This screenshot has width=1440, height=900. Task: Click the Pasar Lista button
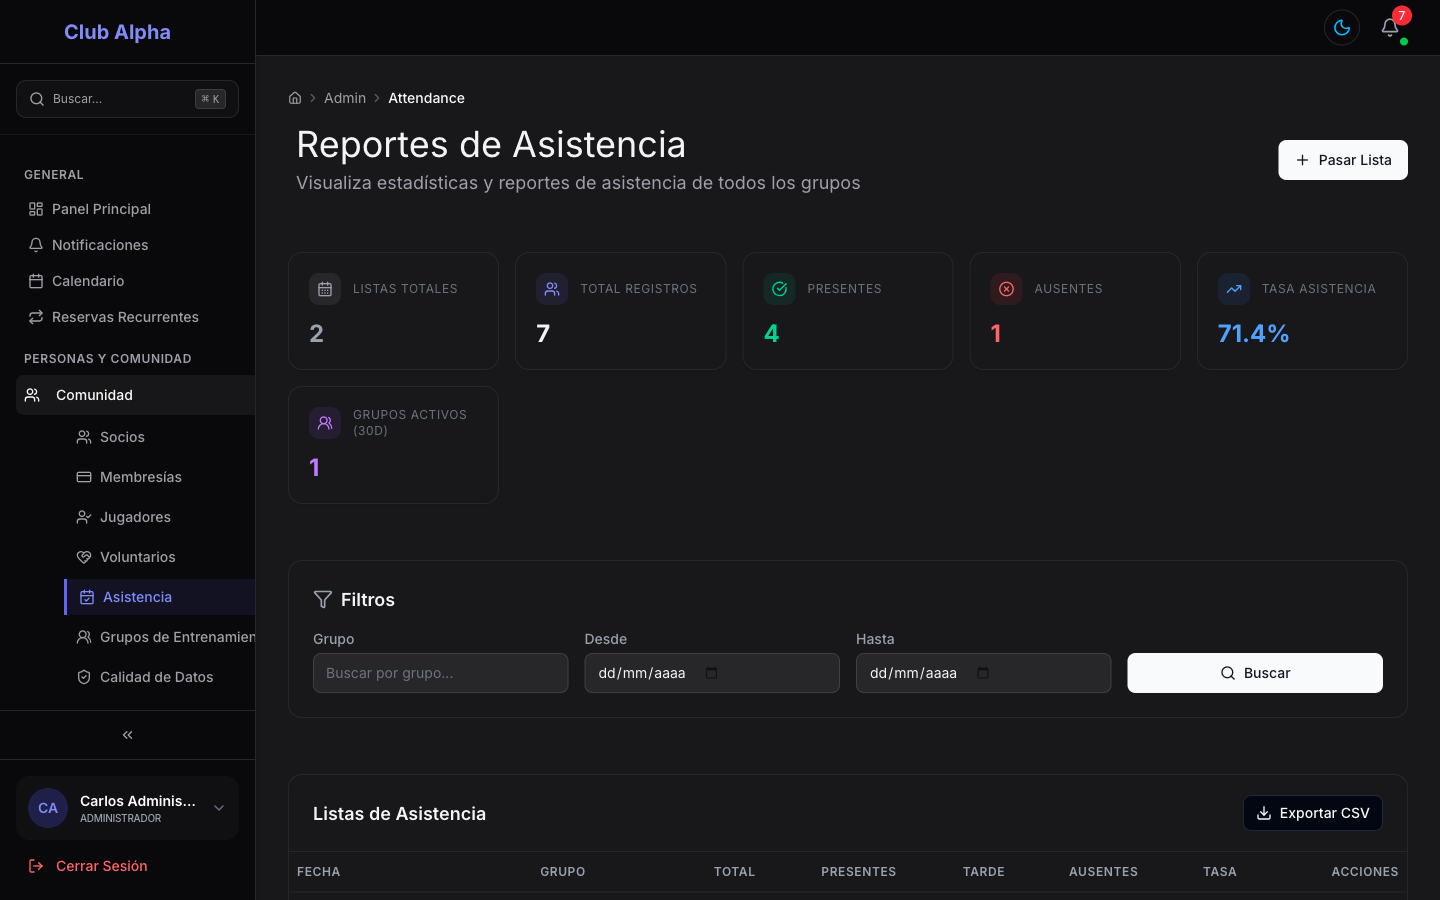[x=1343, y=160]
